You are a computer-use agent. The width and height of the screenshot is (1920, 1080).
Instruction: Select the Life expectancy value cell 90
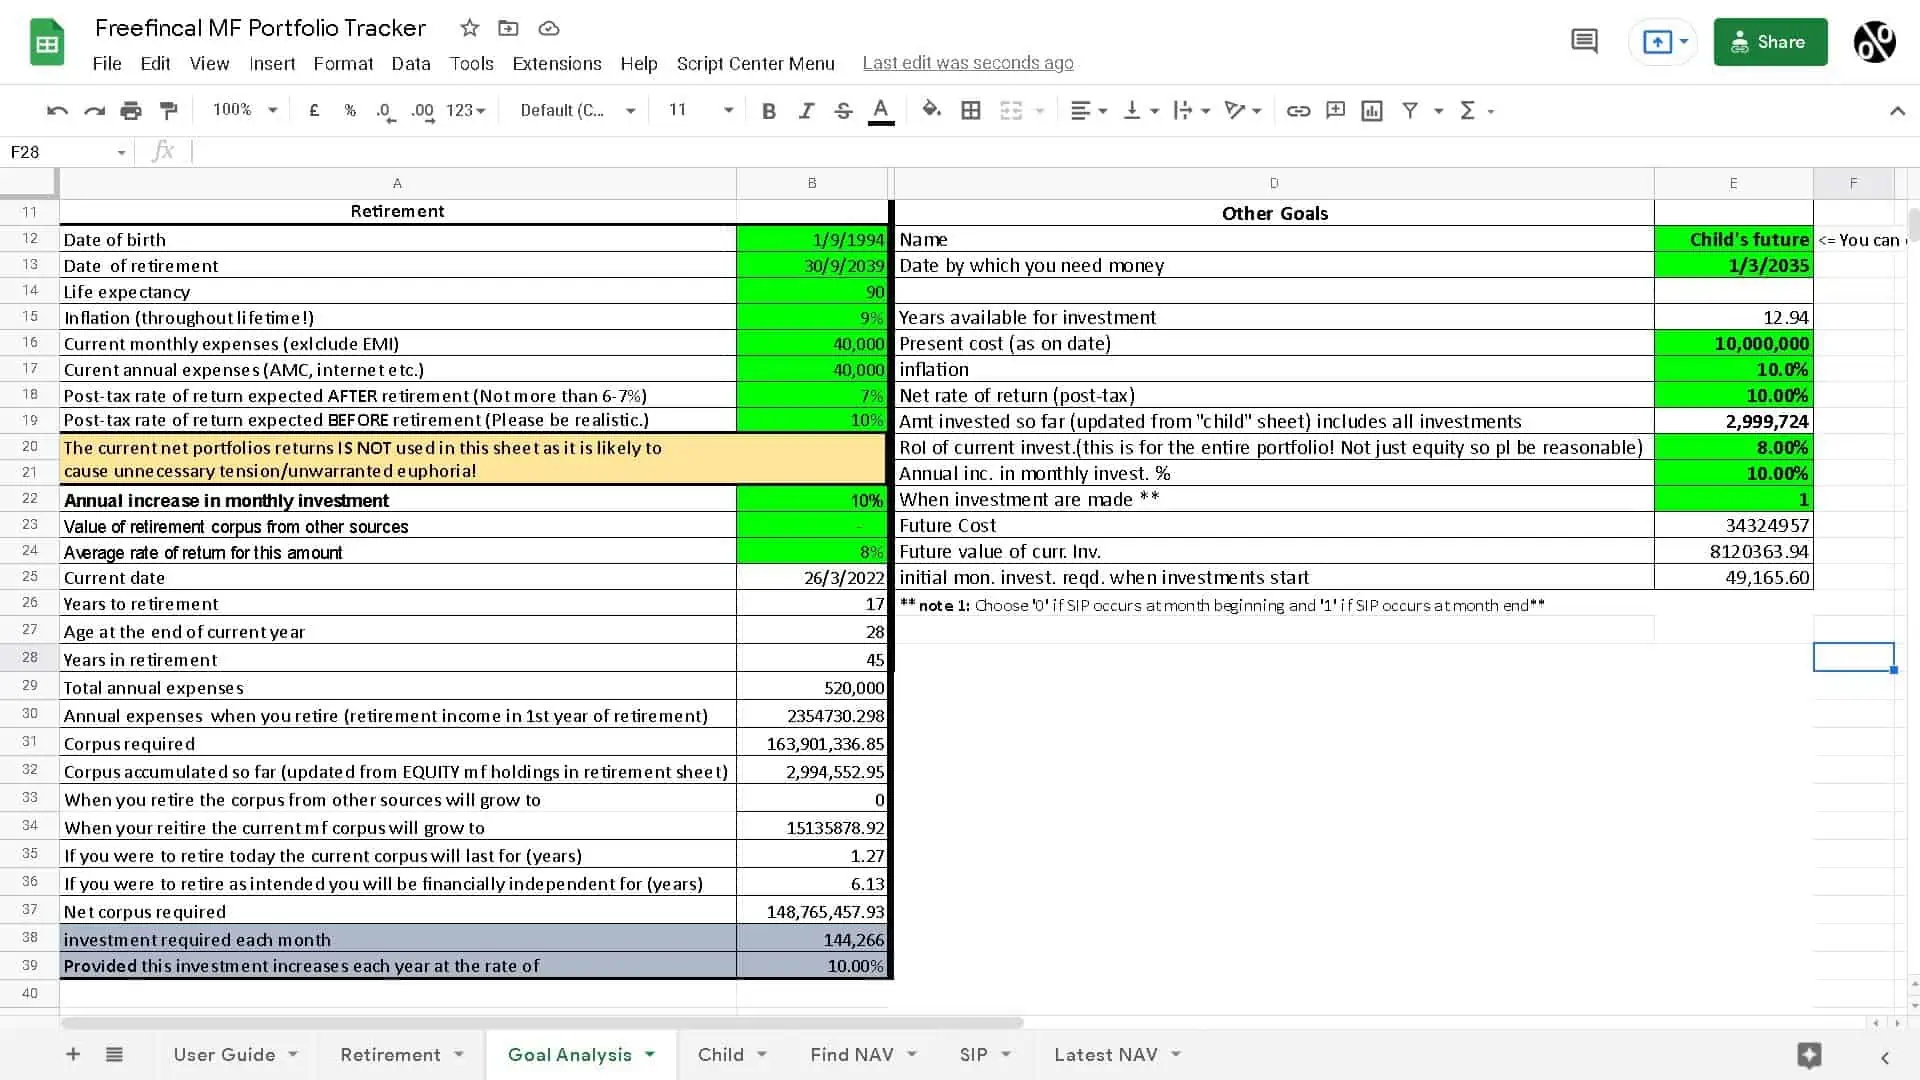click(812, 291)
